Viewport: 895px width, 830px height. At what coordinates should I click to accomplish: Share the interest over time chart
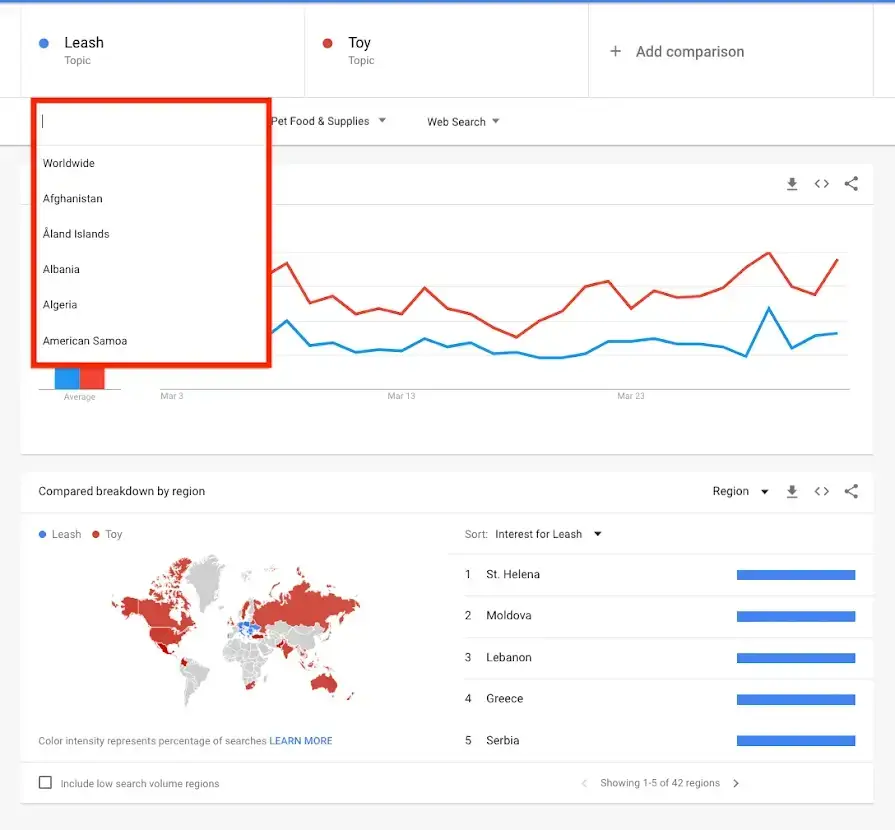(x=852, y=184)
